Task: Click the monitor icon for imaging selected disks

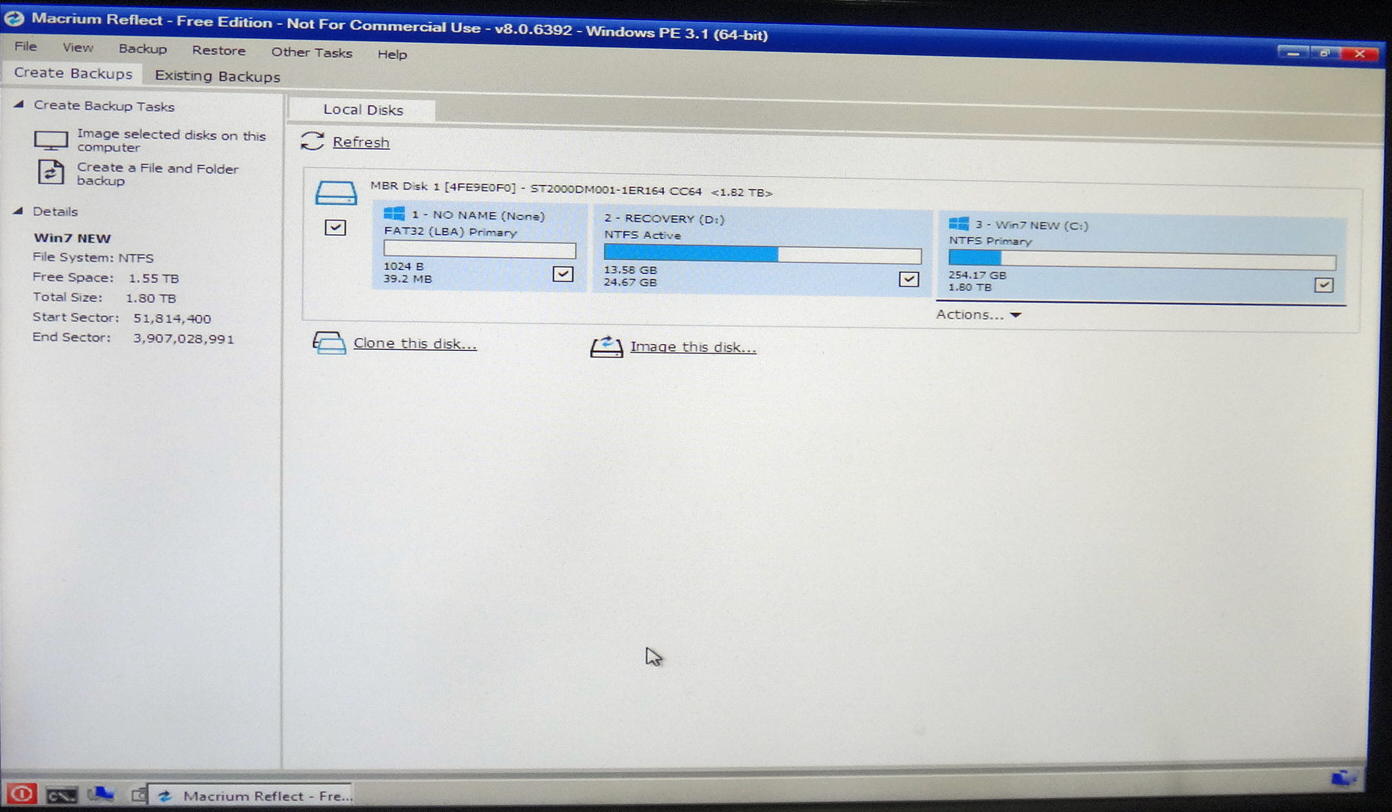Action: [51, 141]
